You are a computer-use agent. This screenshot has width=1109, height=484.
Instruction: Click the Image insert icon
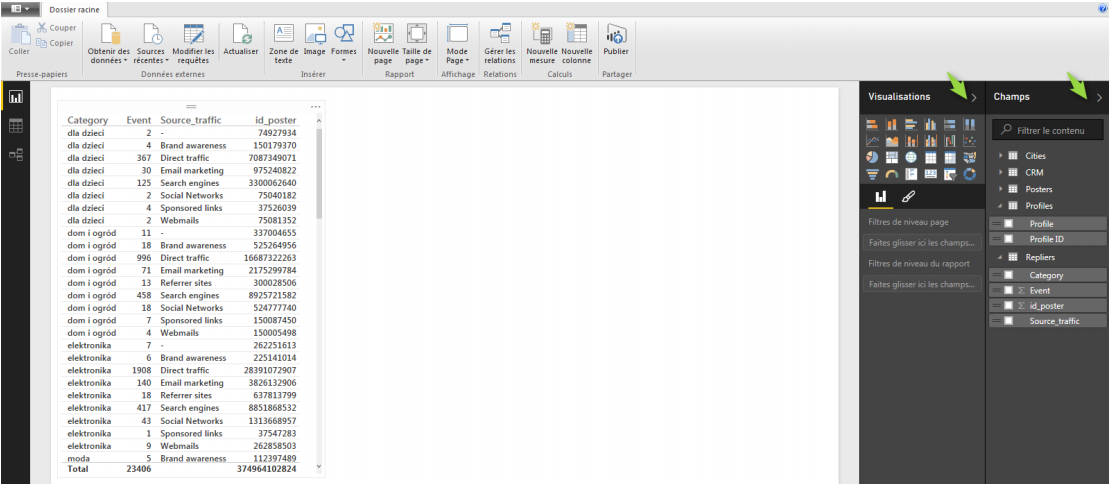[x=314, y=36]
